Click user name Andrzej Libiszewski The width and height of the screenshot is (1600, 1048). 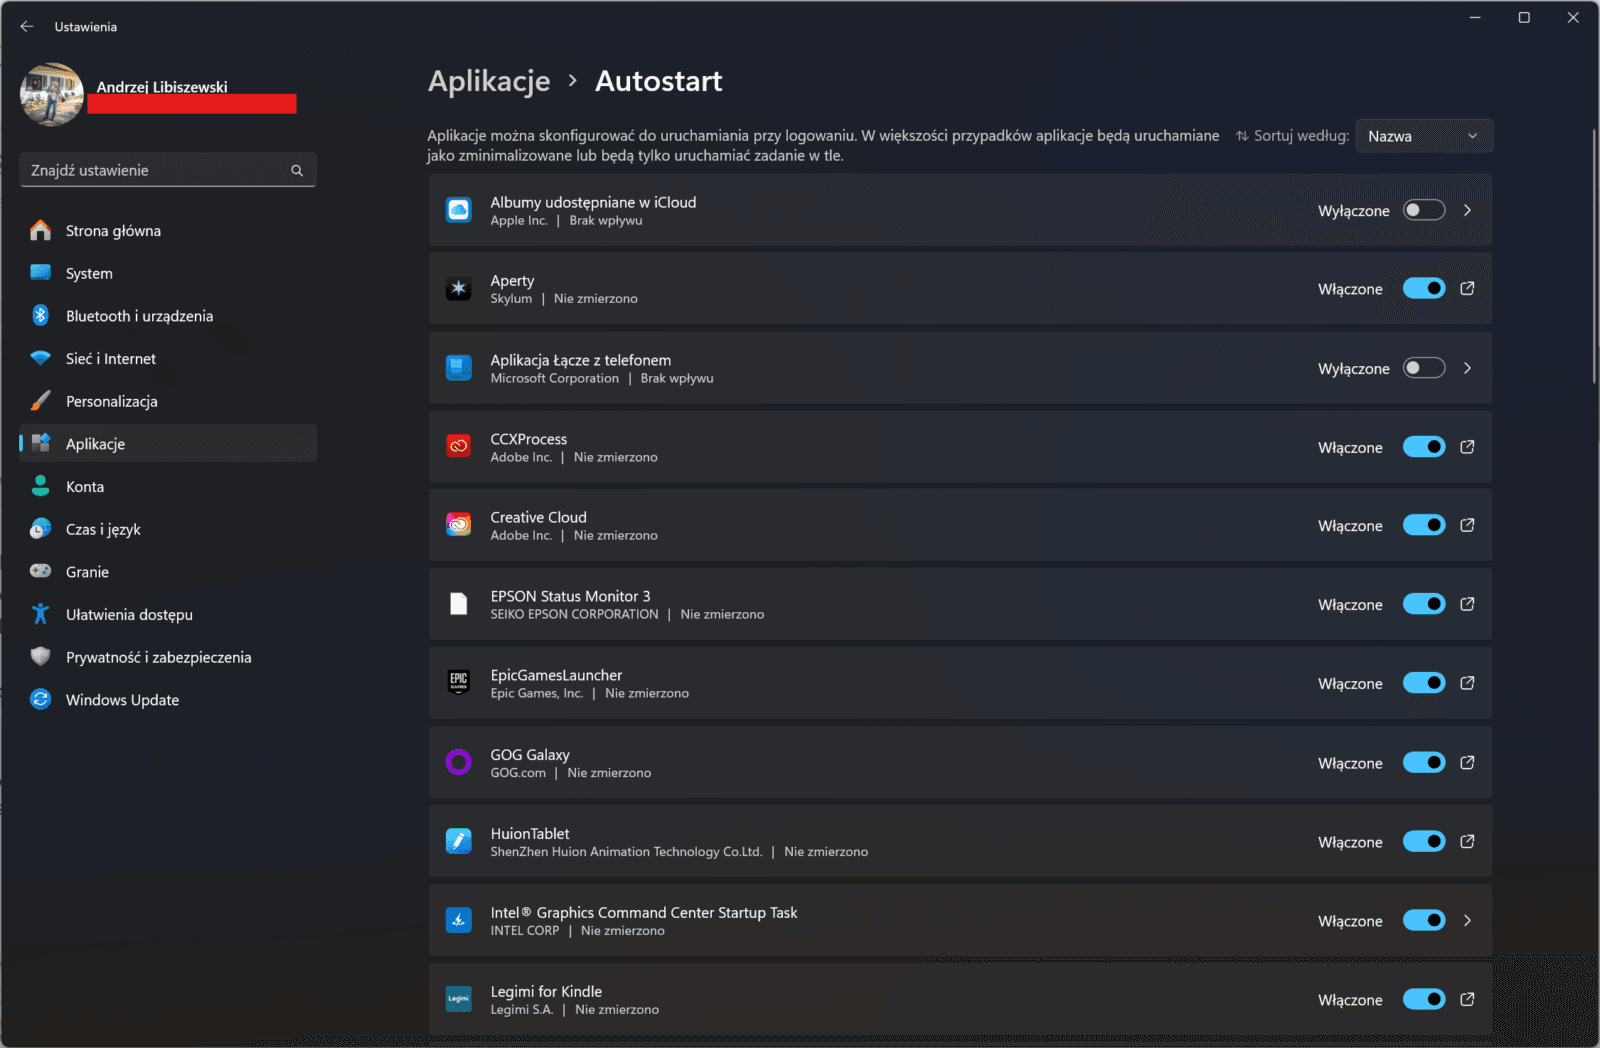(x=162, y=87)
